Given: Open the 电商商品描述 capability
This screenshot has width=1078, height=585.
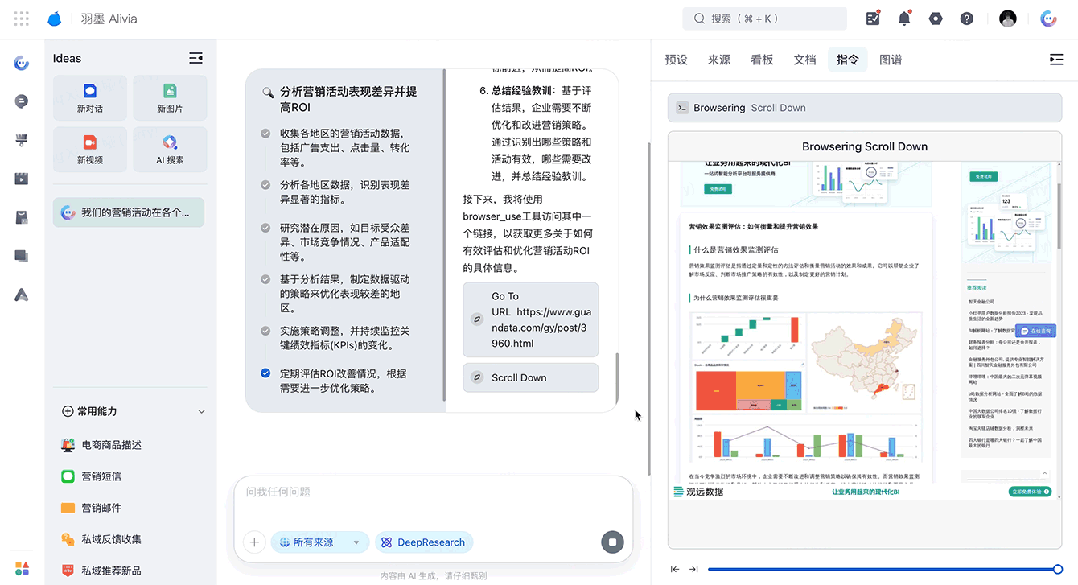Looking at the screenshot, I should 111,445.
